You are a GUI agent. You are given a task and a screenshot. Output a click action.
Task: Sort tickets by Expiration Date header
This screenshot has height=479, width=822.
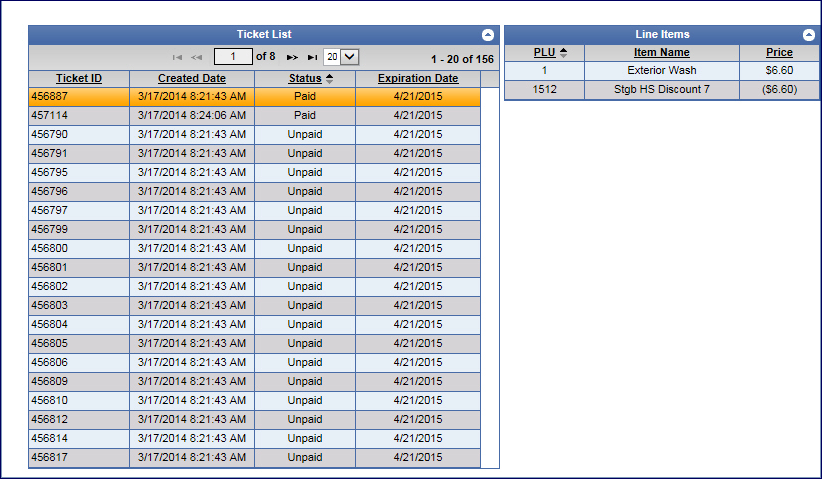418,78
